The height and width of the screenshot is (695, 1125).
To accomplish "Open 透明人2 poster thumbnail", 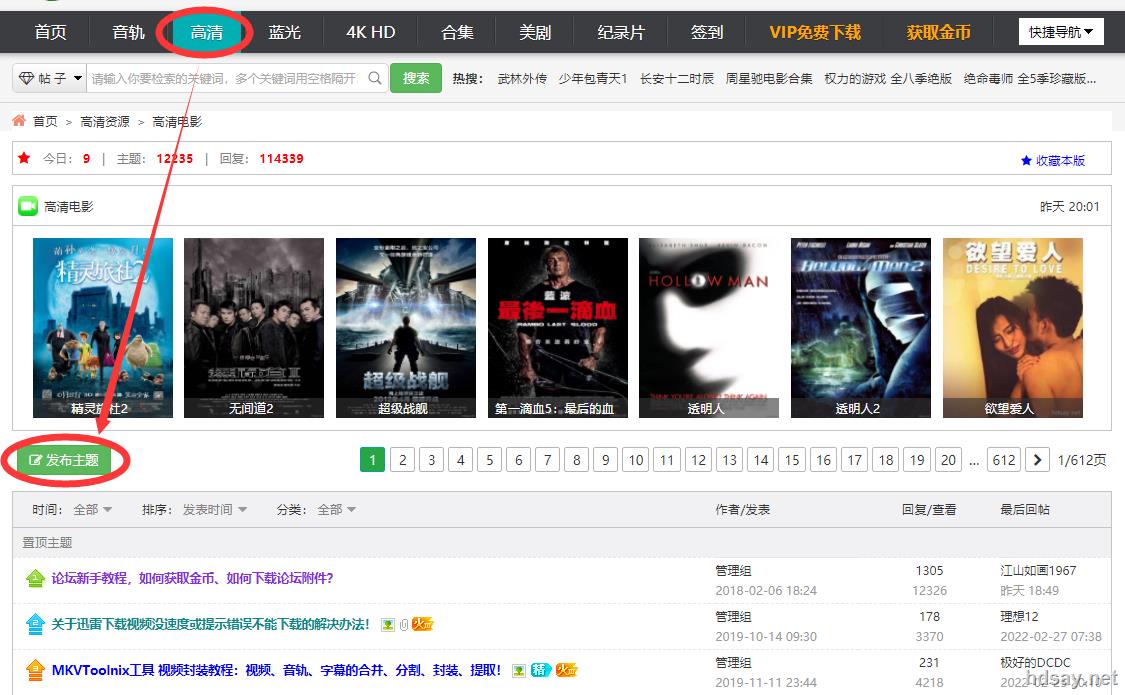I will pos(861,328).
